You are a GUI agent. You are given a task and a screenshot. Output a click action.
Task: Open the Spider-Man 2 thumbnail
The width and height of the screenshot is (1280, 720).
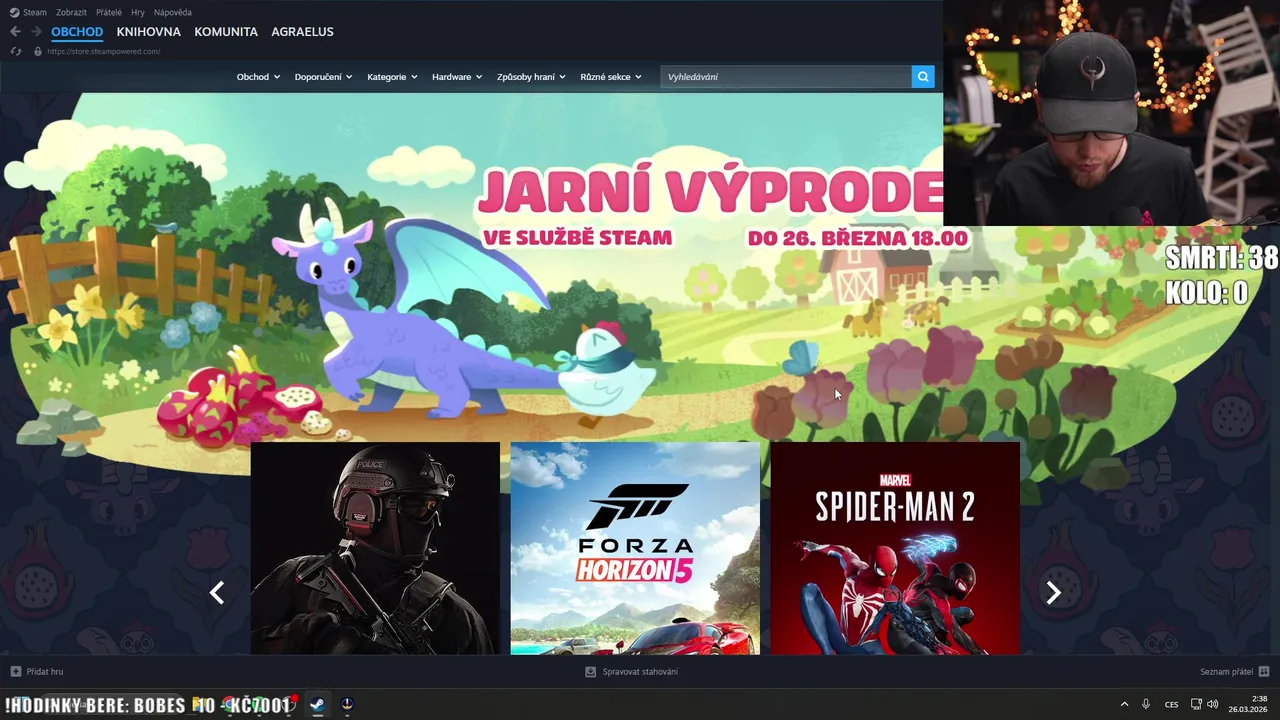895,548
